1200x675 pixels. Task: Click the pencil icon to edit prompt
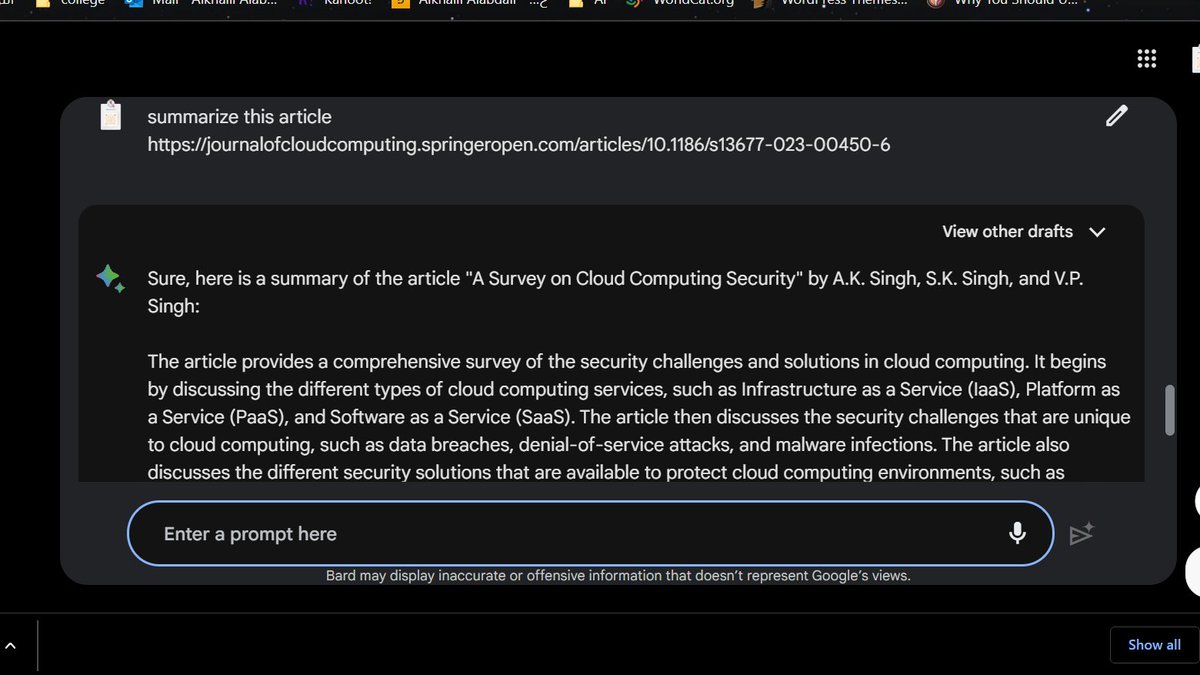1117,116
